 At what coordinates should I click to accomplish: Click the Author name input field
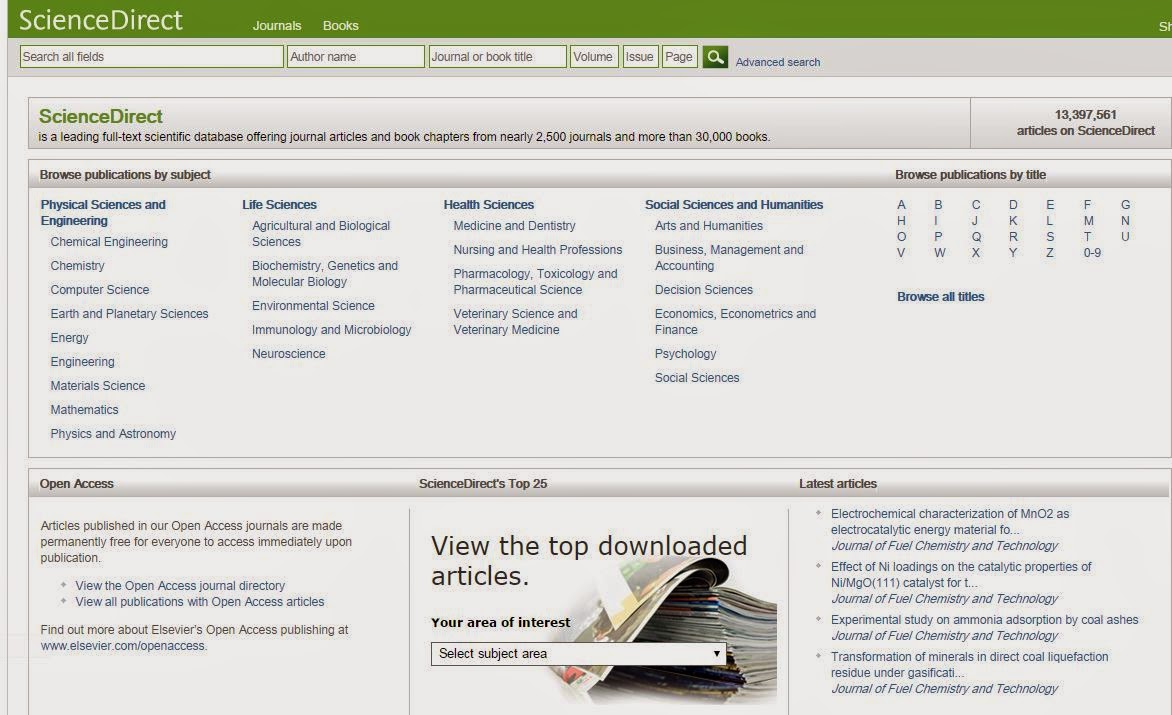pos(355,57)
